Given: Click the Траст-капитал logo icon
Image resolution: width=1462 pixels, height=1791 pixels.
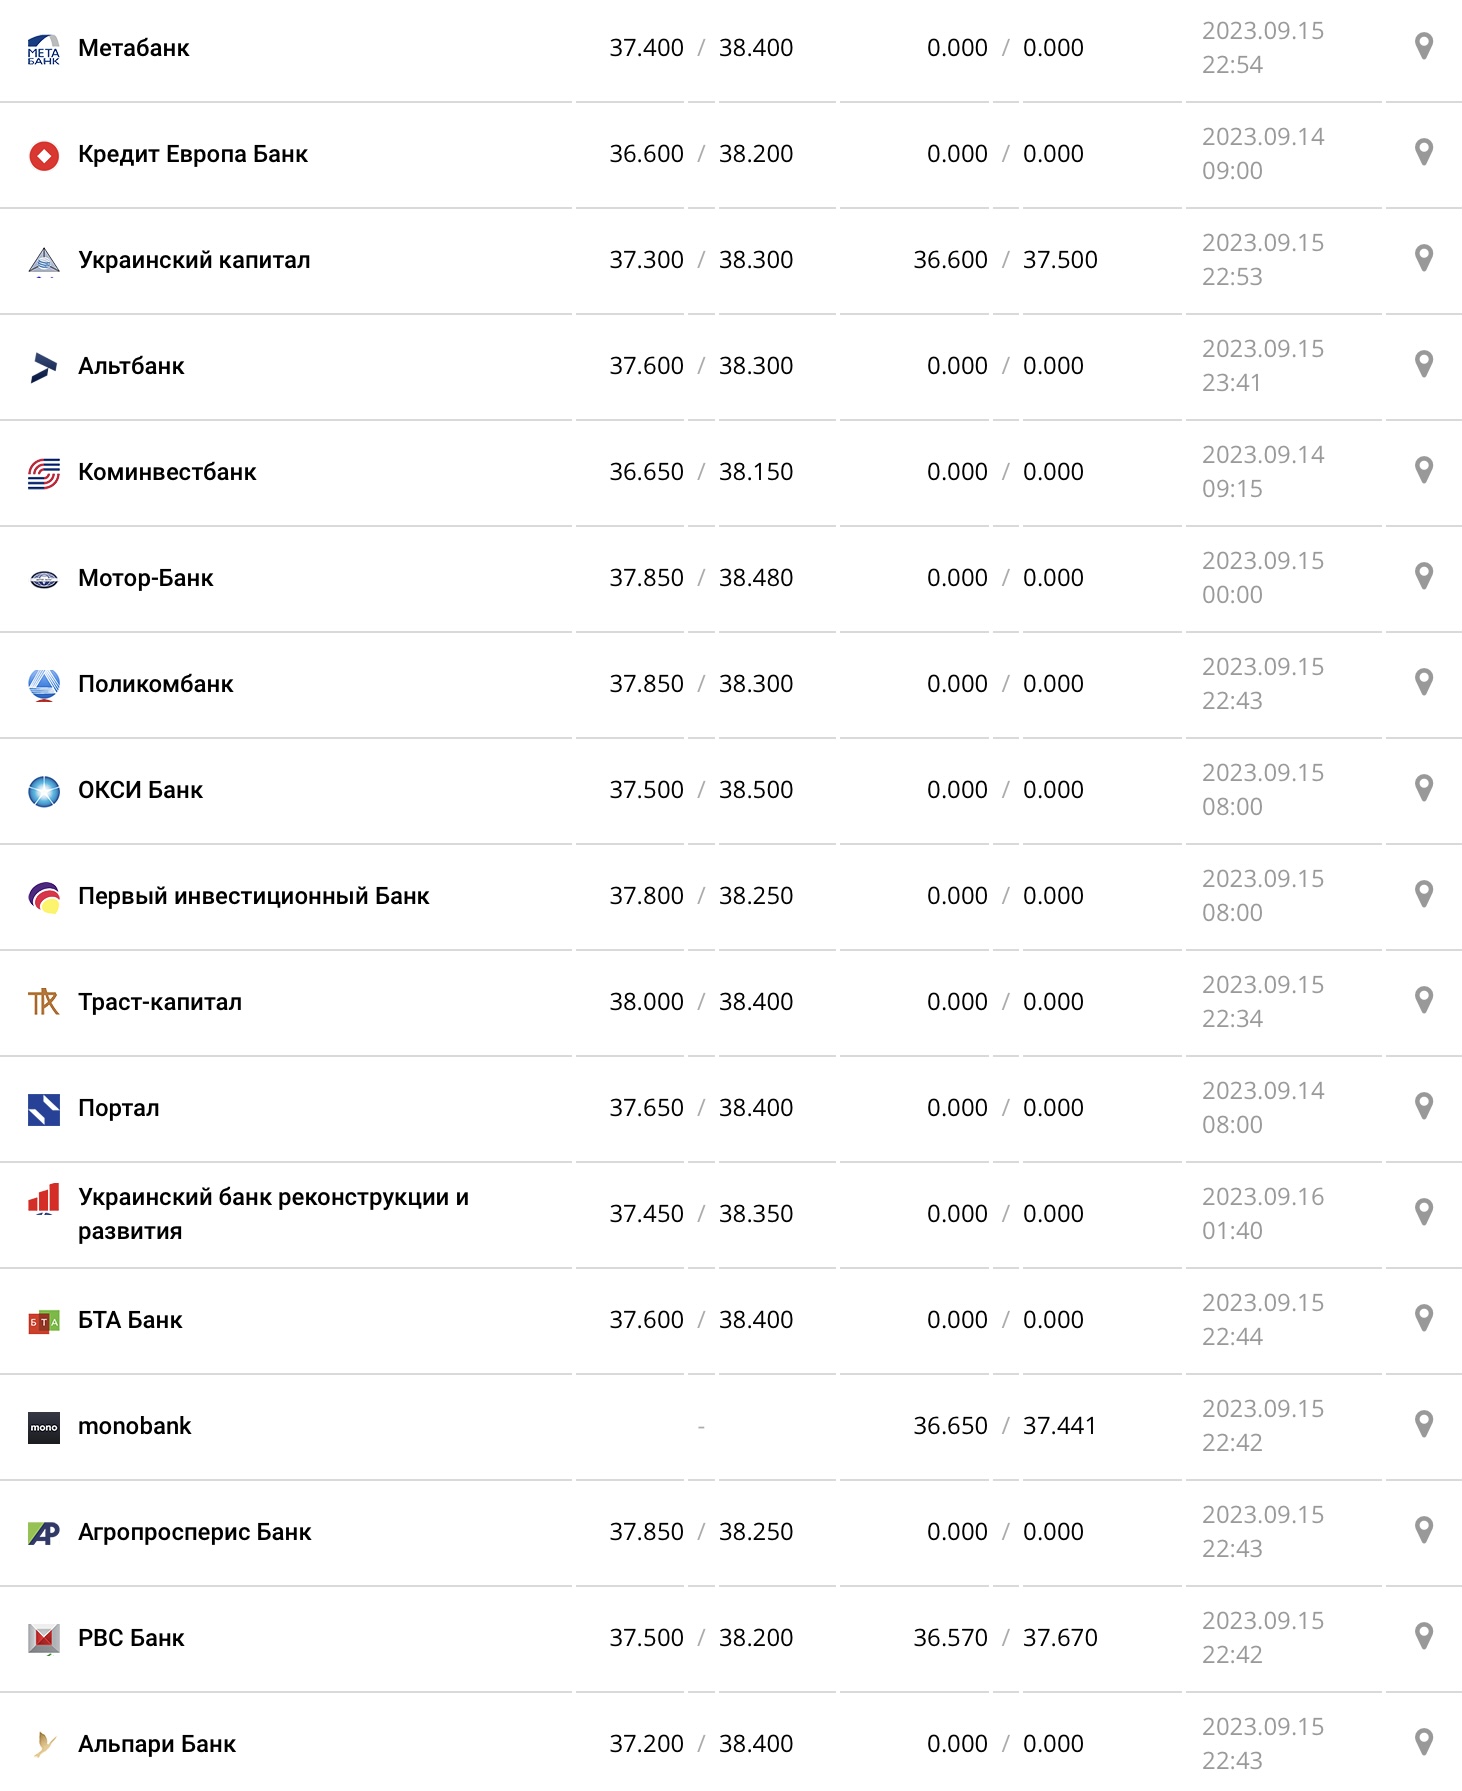Looking at the screenshot, I should tap(41, 1001).
